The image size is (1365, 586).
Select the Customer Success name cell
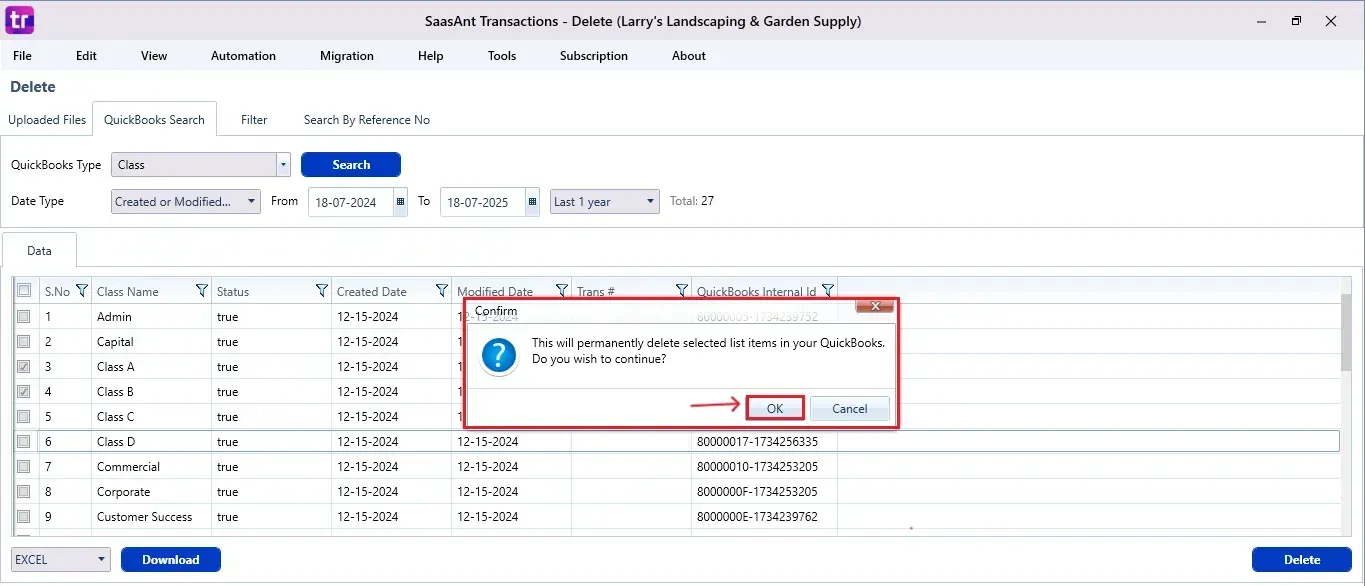point(151,516)
